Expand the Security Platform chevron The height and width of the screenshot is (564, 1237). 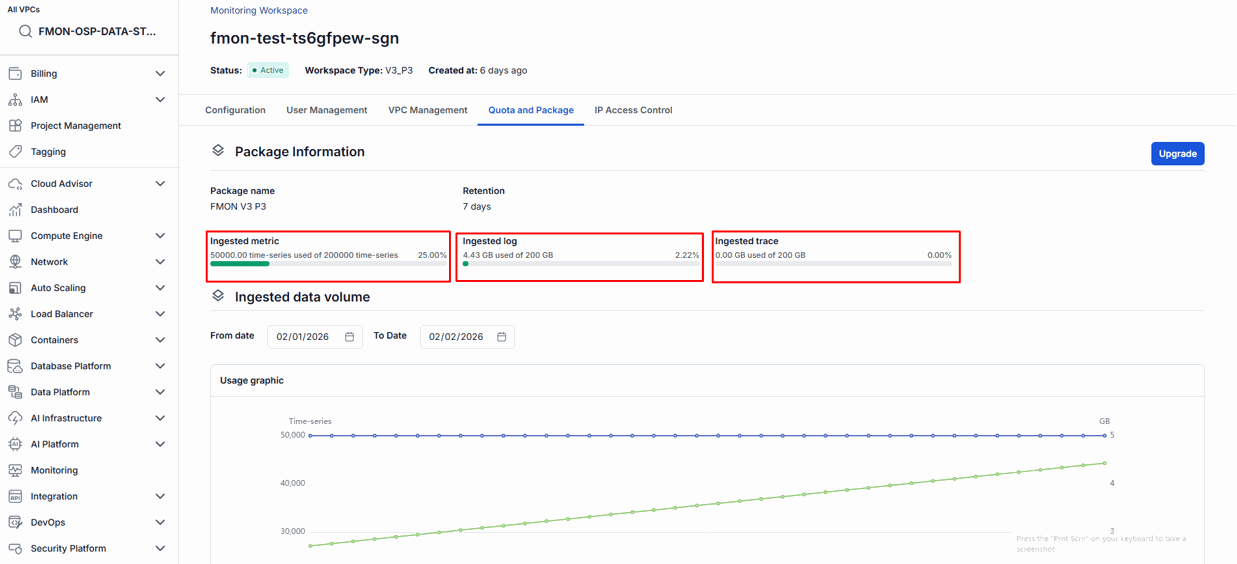coord(160,548)
